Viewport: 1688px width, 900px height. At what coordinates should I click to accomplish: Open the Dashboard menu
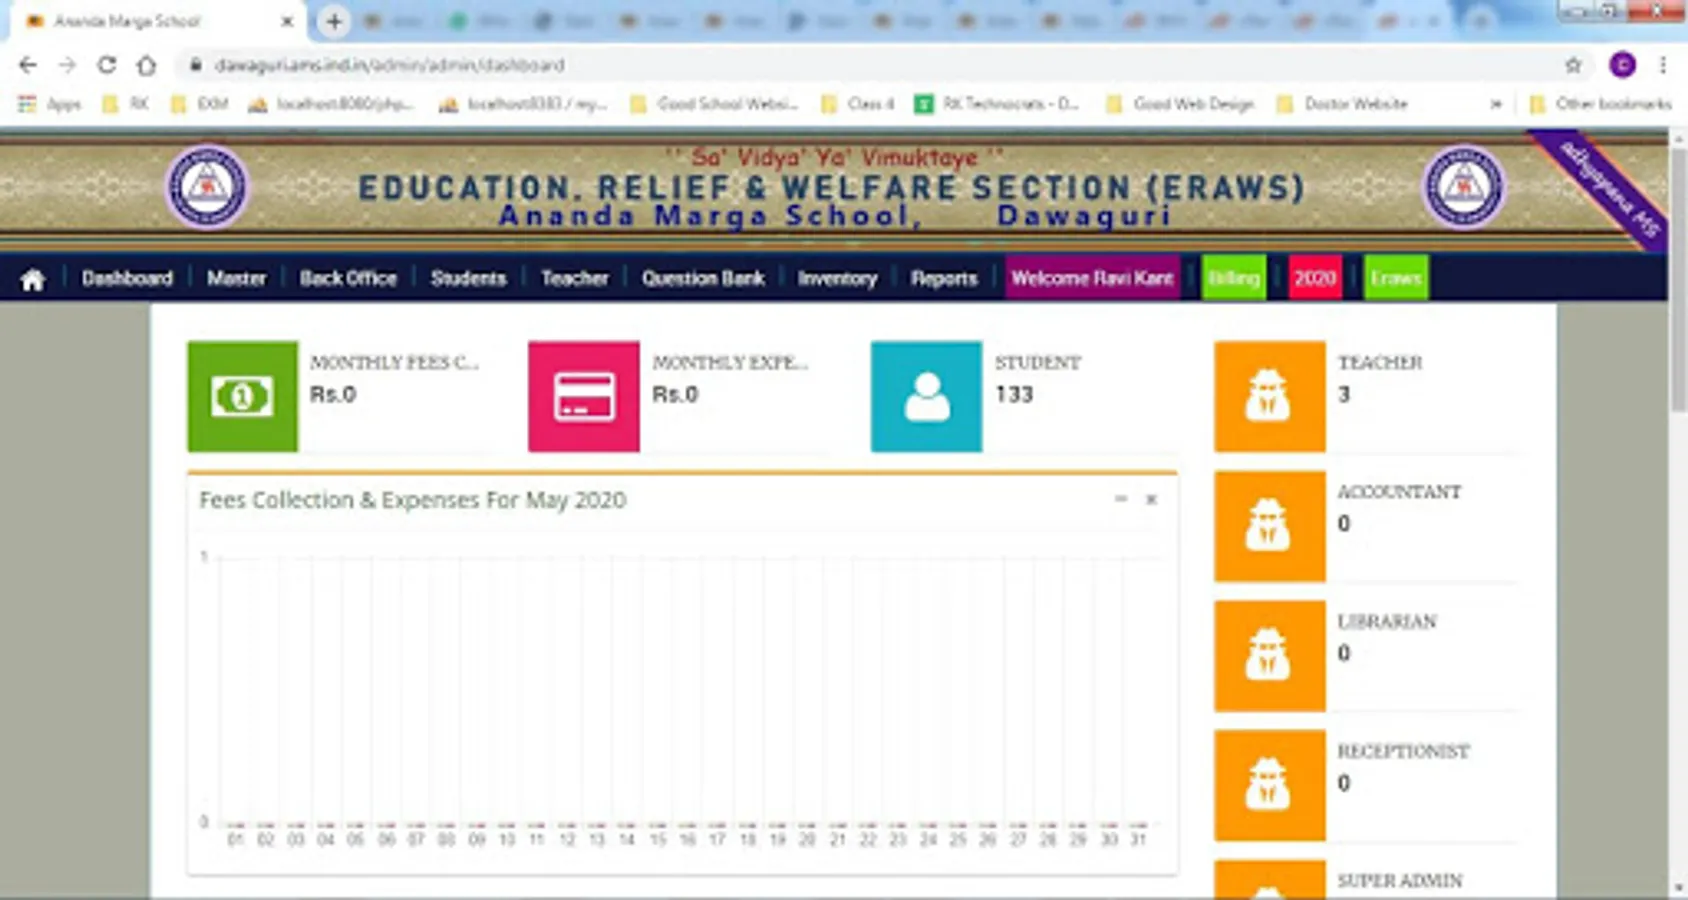point(127,278)
